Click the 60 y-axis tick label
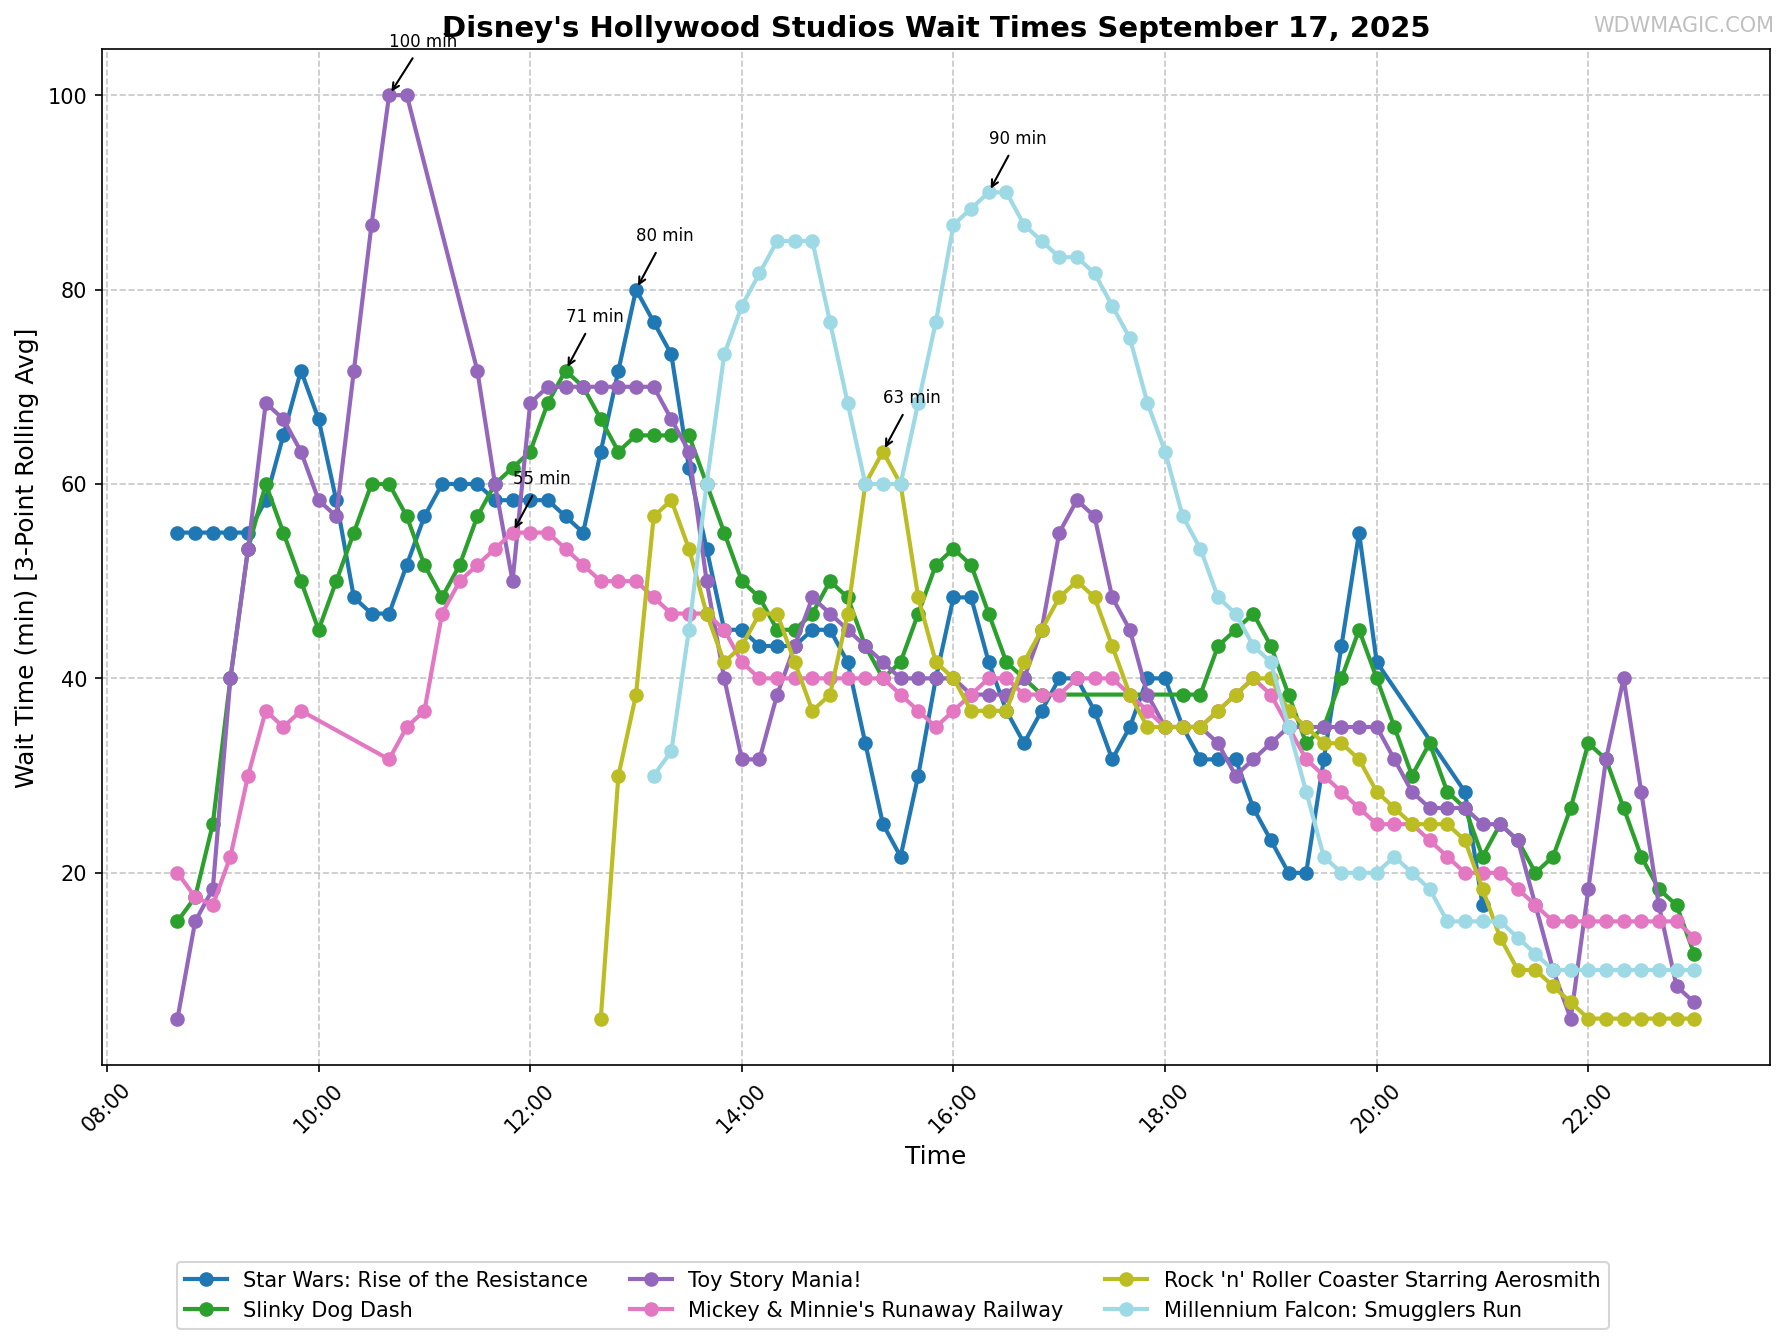Viewport: 1789px width, 1344px height. pos(76,484)
